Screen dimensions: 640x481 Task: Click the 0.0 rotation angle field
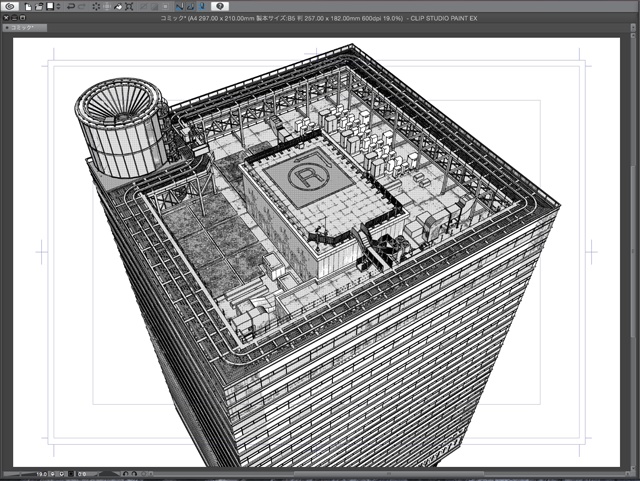82,474
